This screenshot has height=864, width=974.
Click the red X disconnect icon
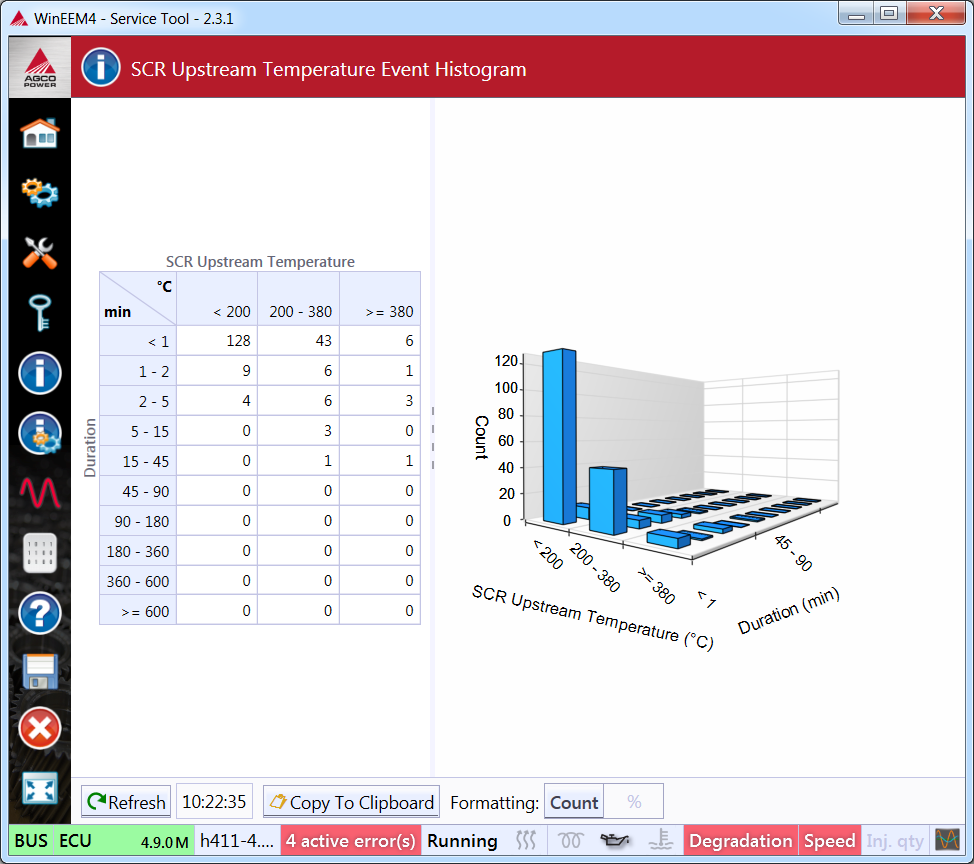(40, 728)
